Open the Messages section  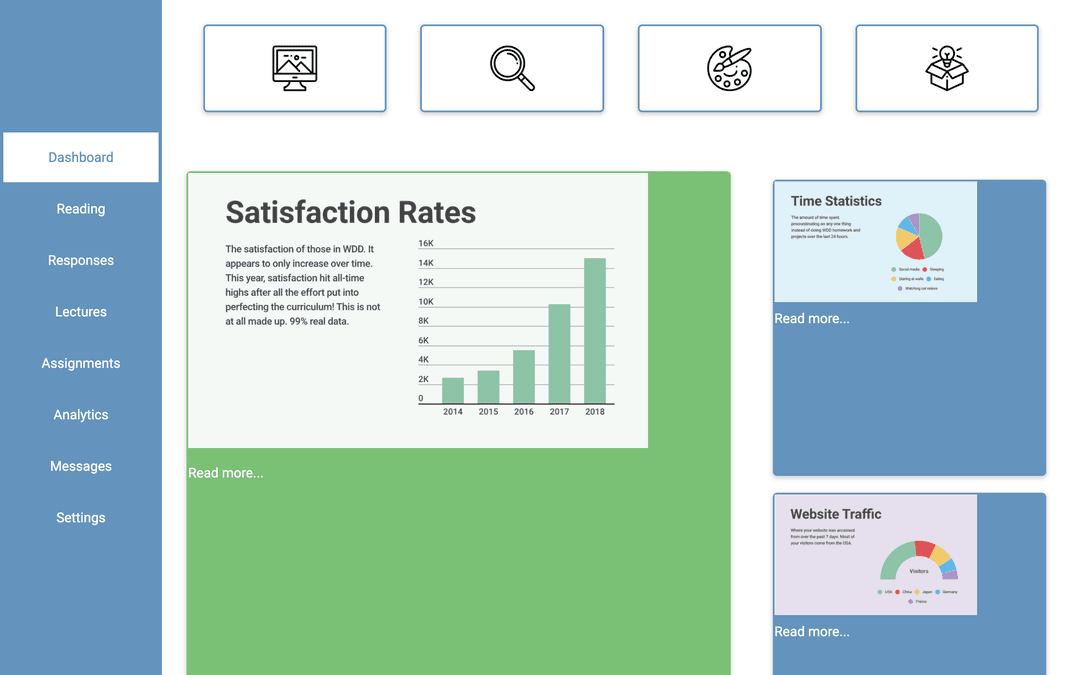tap(81, 466)
